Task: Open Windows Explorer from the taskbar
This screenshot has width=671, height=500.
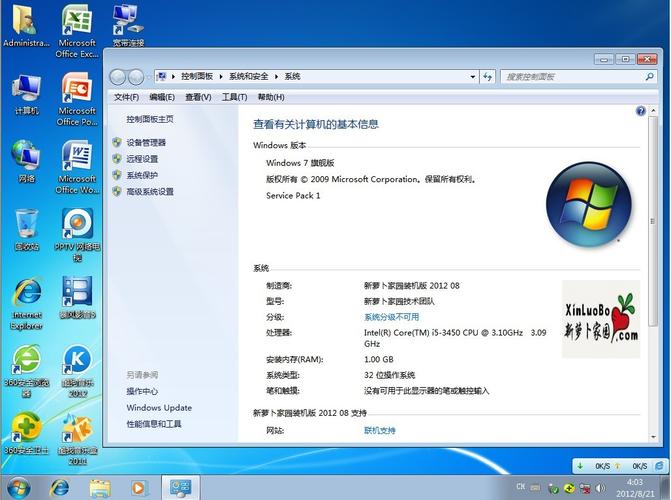Action: [99, 488]
